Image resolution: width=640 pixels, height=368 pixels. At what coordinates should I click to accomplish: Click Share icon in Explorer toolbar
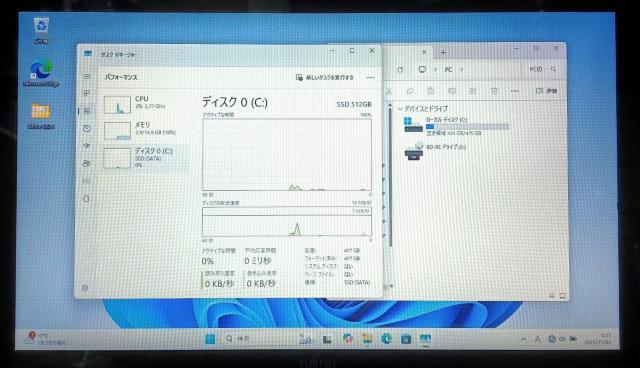[x=473, y=91]
